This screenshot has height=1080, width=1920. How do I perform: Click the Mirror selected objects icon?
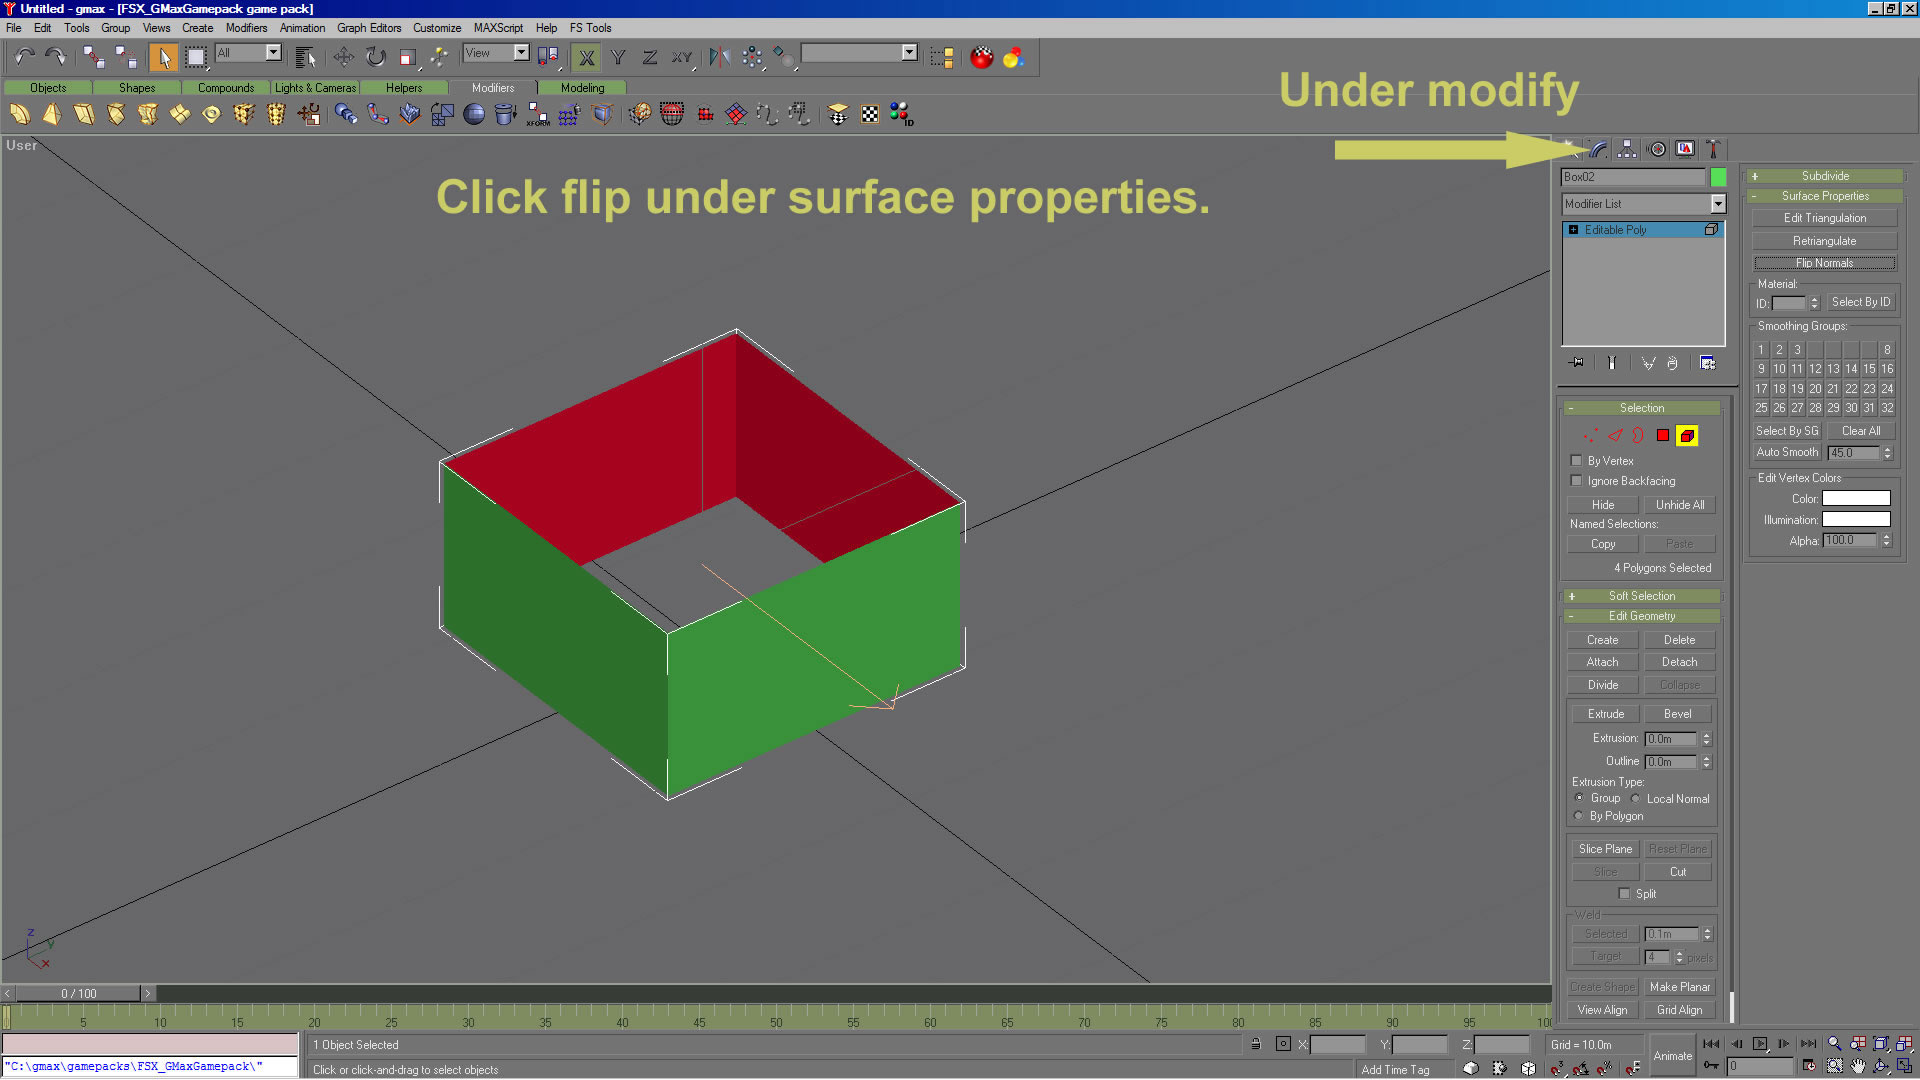tap(719, 57)
